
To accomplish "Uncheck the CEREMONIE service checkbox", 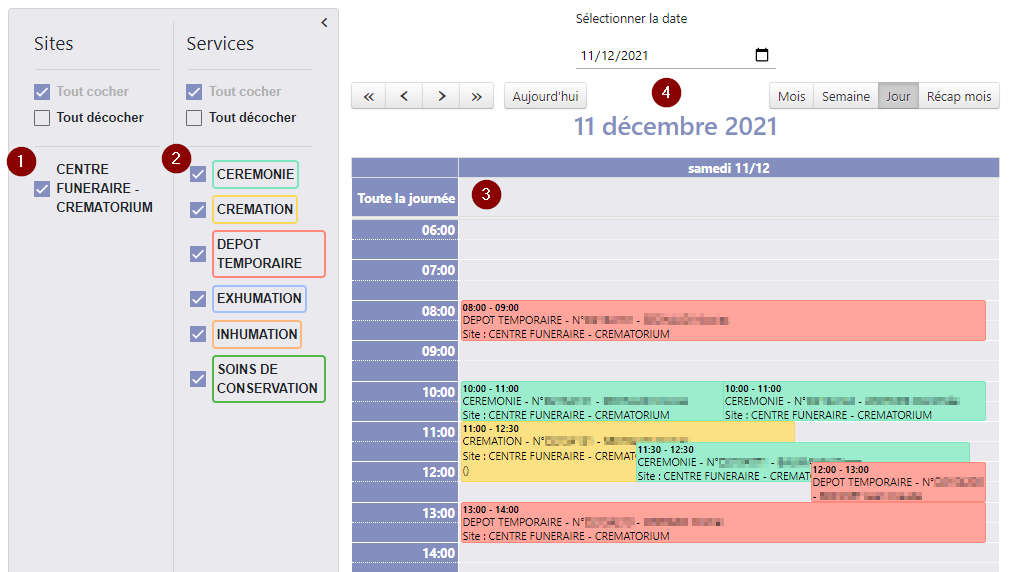I will point(198,174).
